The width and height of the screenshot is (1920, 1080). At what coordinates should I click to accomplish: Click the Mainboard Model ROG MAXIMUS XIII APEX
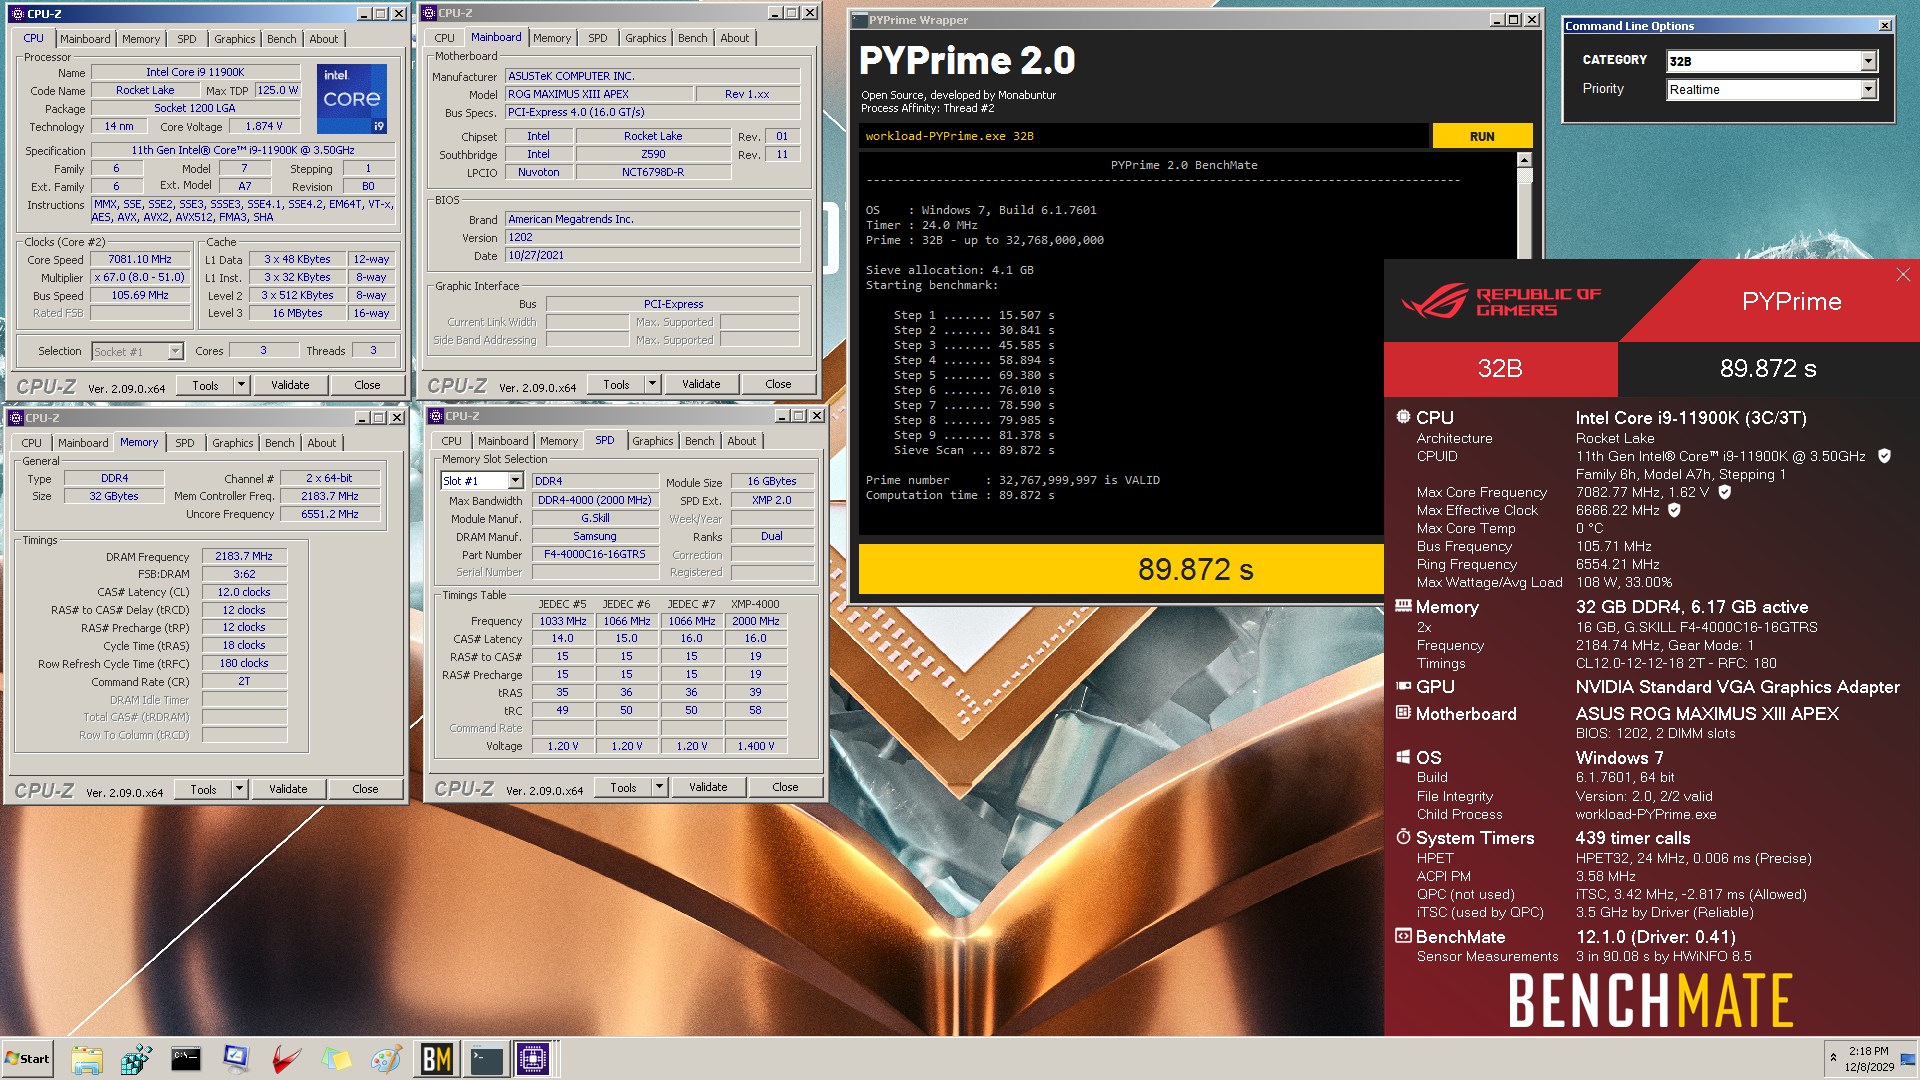[x=598, y=94]
